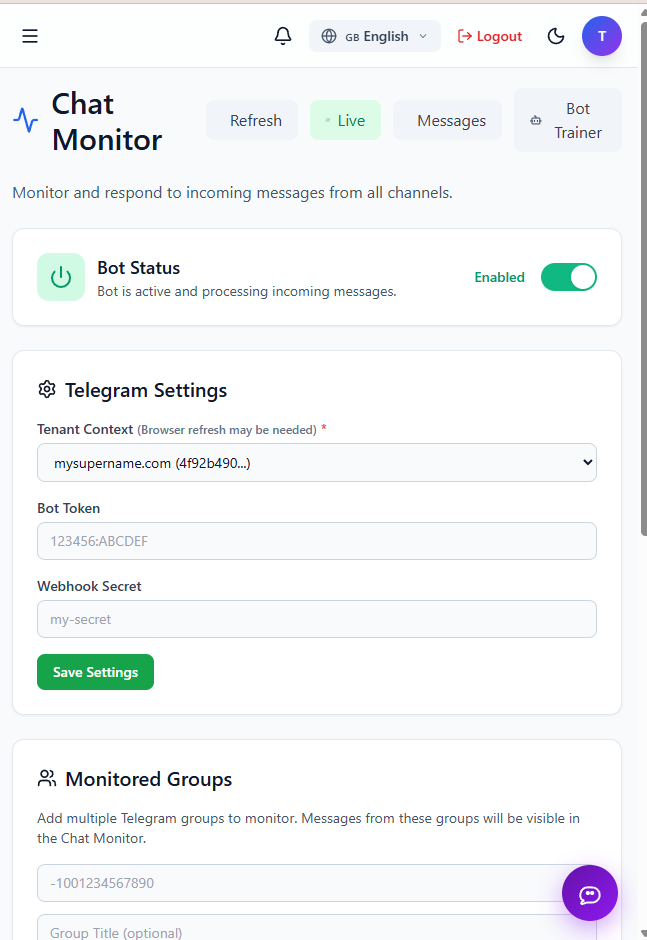Click the green Save Settings button
The image size is (647, 940).
tap(95, 672)
